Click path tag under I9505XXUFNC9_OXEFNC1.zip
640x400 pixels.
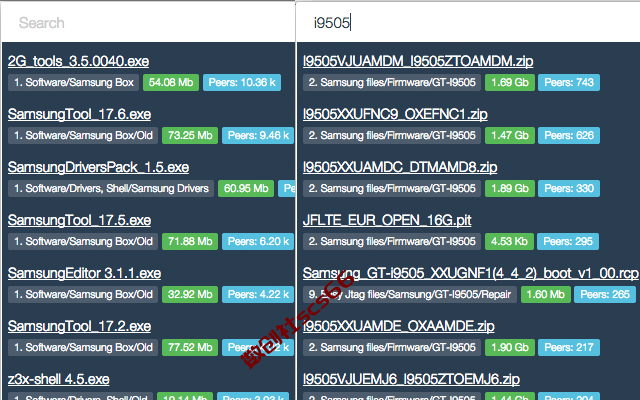[x=392, y=136]
